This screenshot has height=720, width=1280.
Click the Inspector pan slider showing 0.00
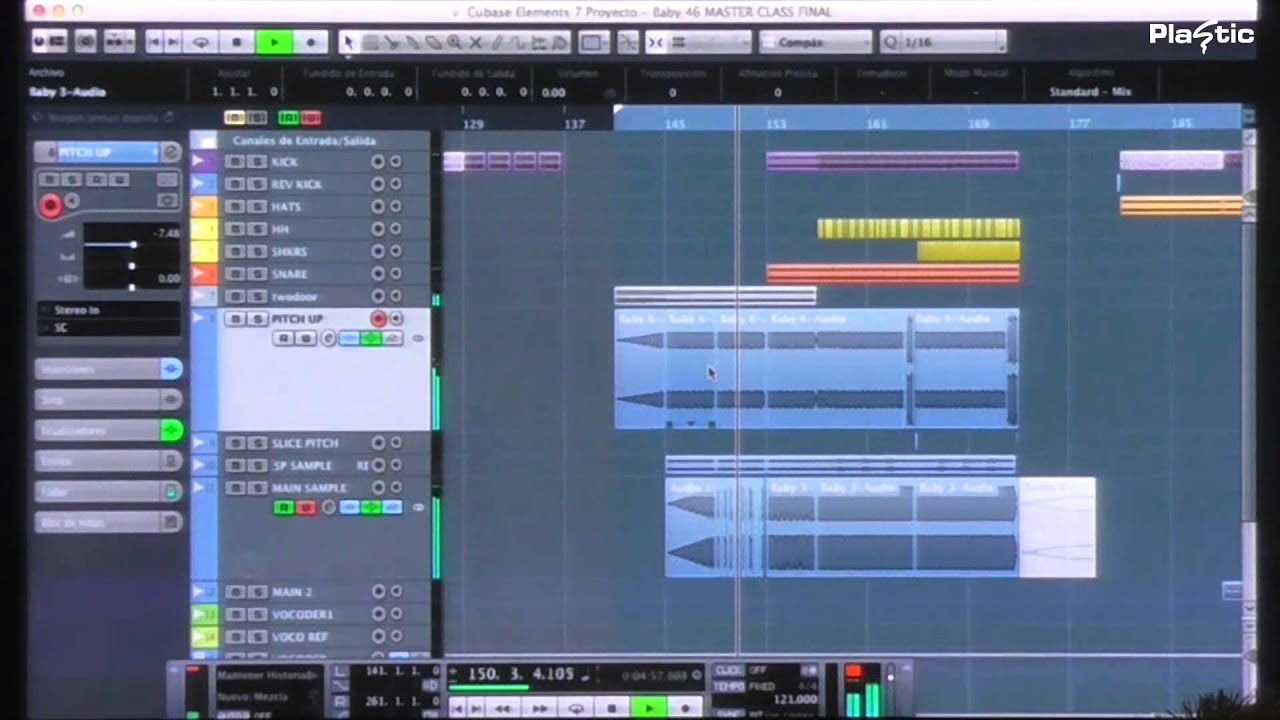point(133,278)
